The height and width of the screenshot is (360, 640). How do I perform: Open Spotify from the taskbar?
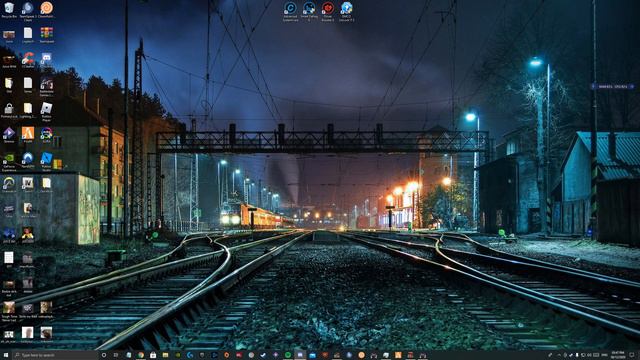coord(288,355)
